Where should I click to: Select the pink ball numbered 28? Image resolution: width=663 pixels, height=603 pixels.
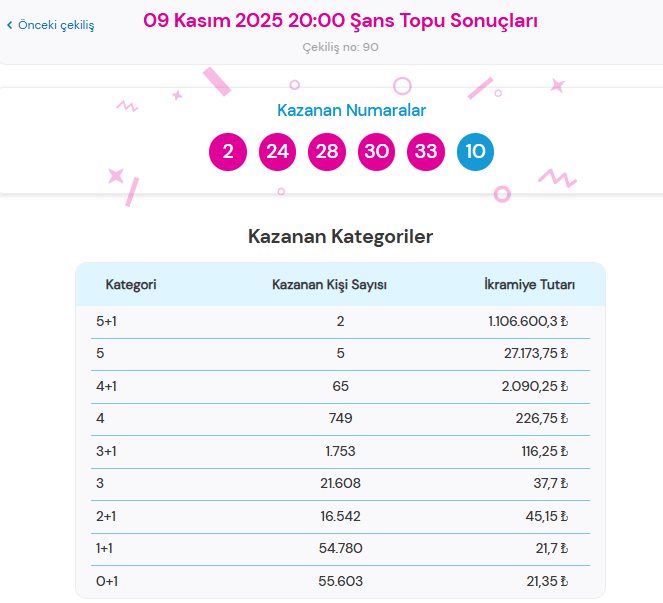[x=327, y=152]
